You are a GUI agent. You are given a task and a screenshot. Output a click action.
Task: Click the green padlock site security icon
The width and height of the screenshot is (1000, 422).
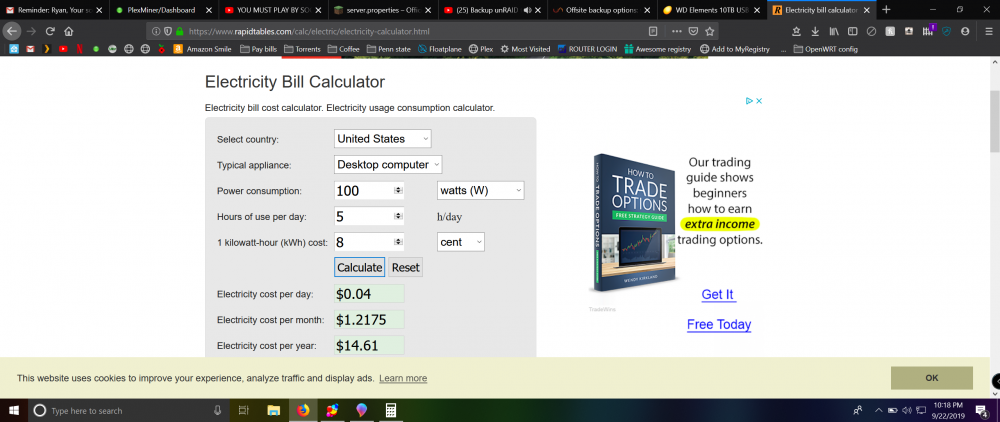click(x=179, y=31)
